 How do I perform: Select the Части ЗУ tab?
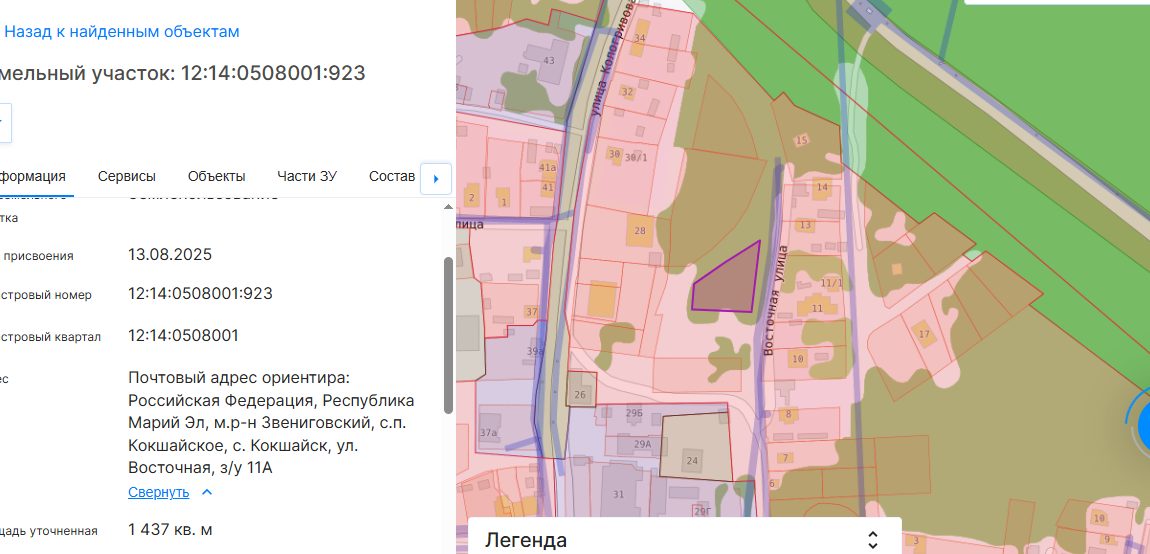(307, 177)
